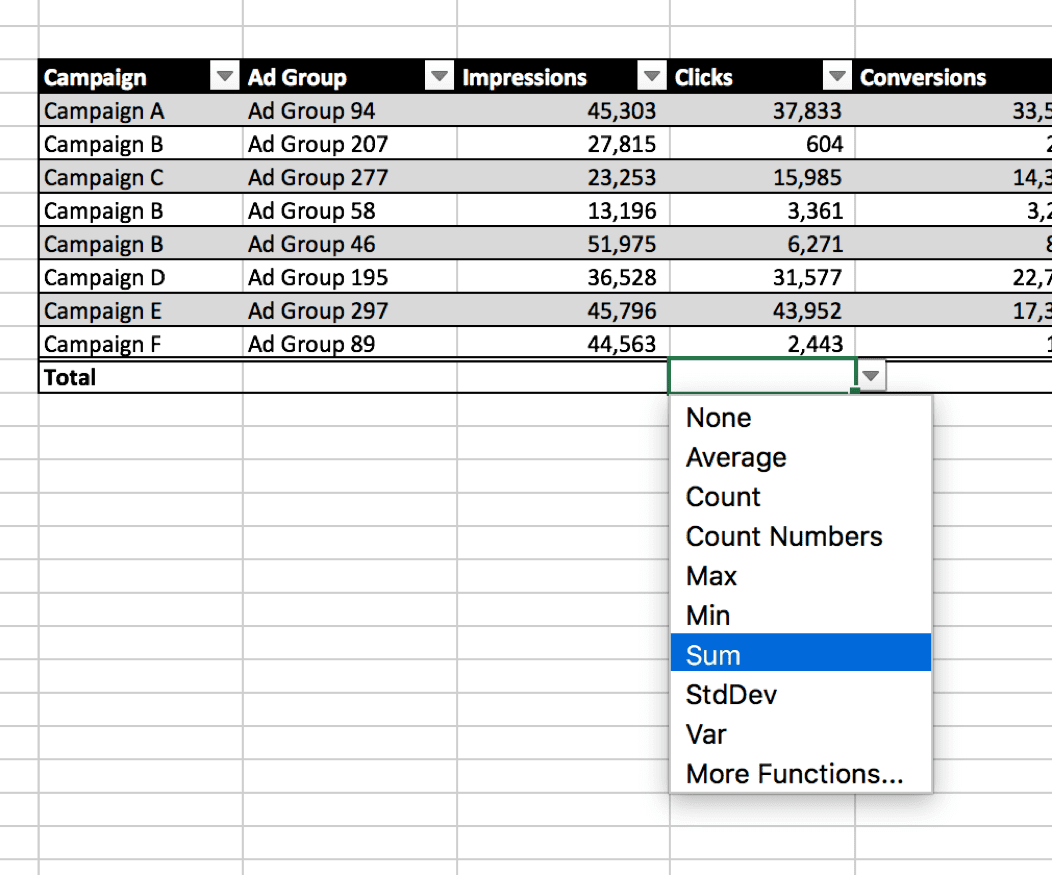Click the 13,196 impressions cell
Screen dimensions: 1052x875
(563, 210)
